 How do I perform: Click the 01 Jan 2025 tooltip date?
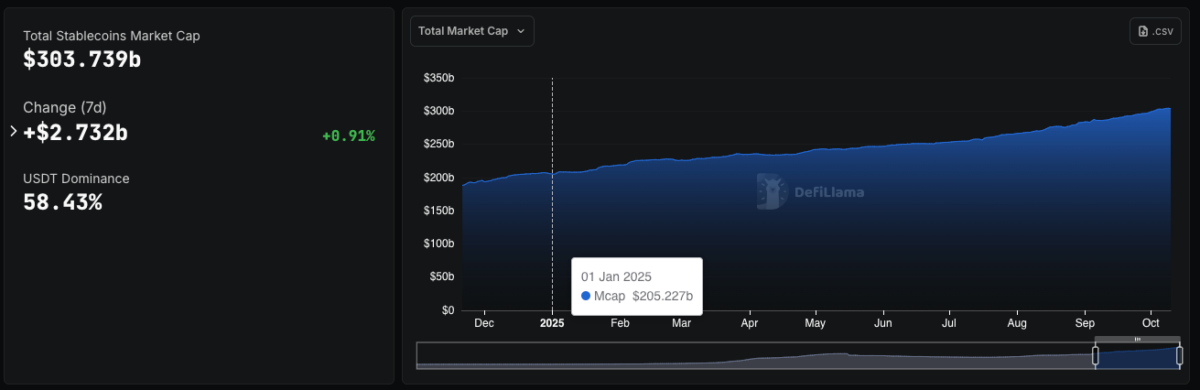(x=616, y=276)
